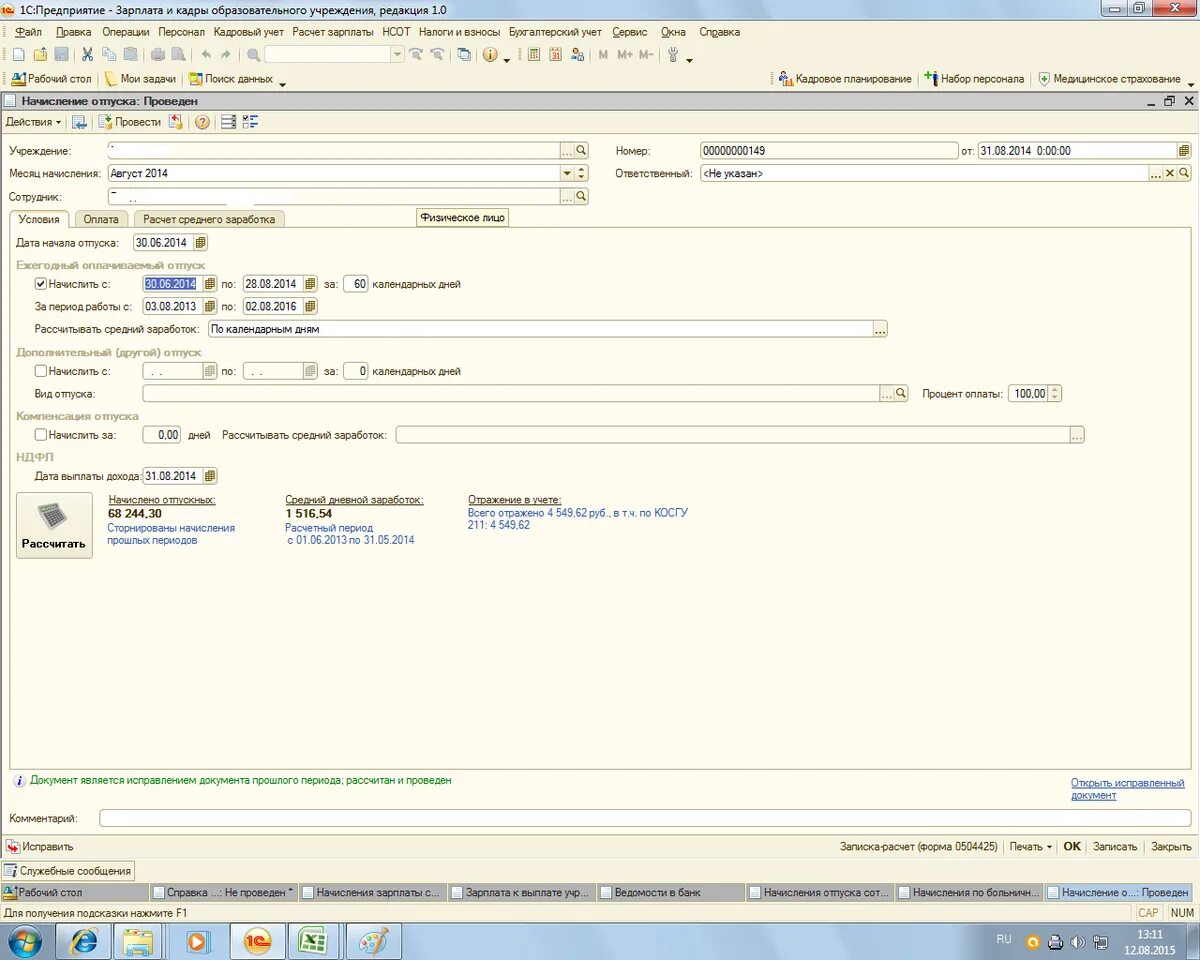The image size is (1200, 960).
Task: Open calendar for annual leave end date 28.08.2014
Action: (310, 284)
